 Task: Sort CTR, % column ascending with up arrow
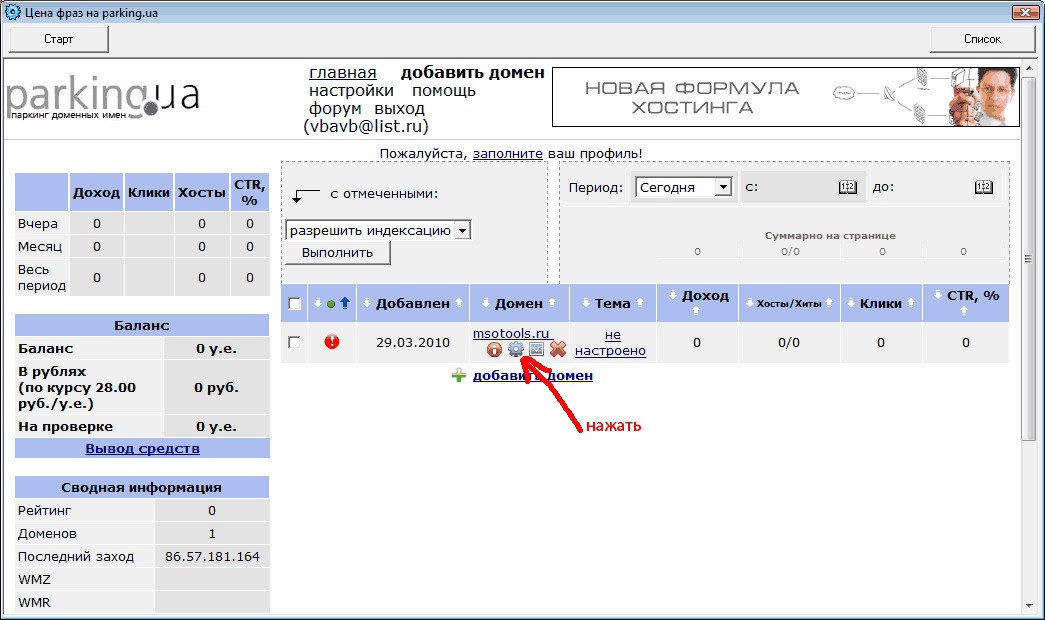click(x=964, y=311)
